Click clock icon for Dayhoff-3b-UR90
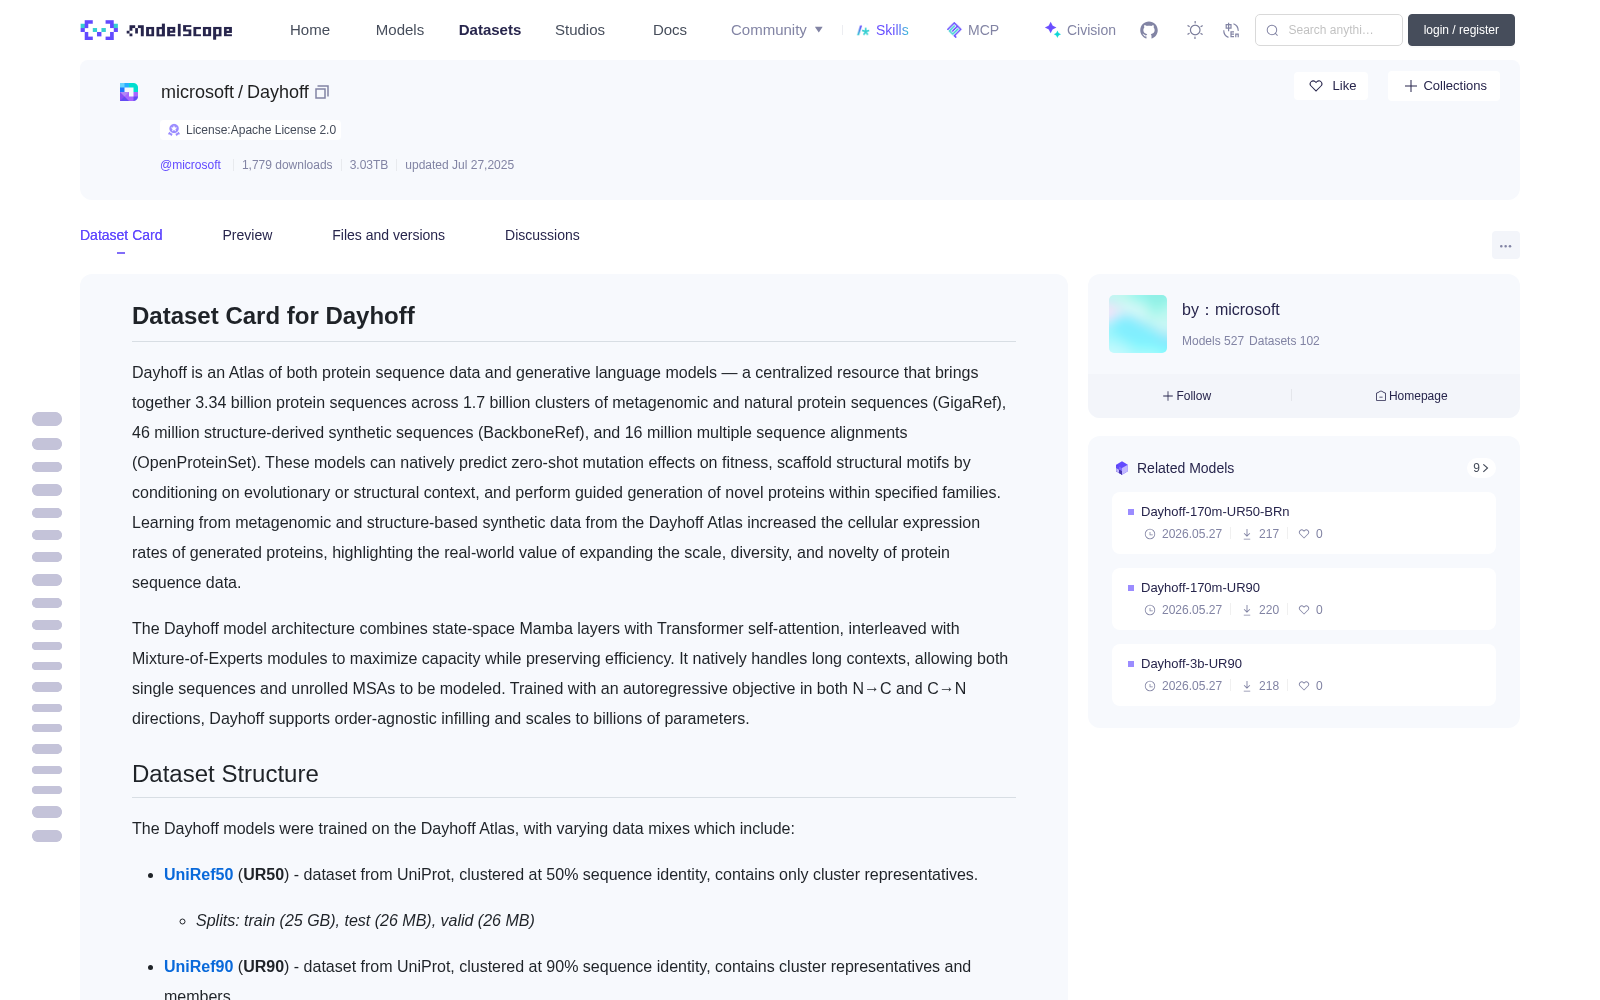This screenshot has width=1600, height=1000. click(x=1150, y=686)
